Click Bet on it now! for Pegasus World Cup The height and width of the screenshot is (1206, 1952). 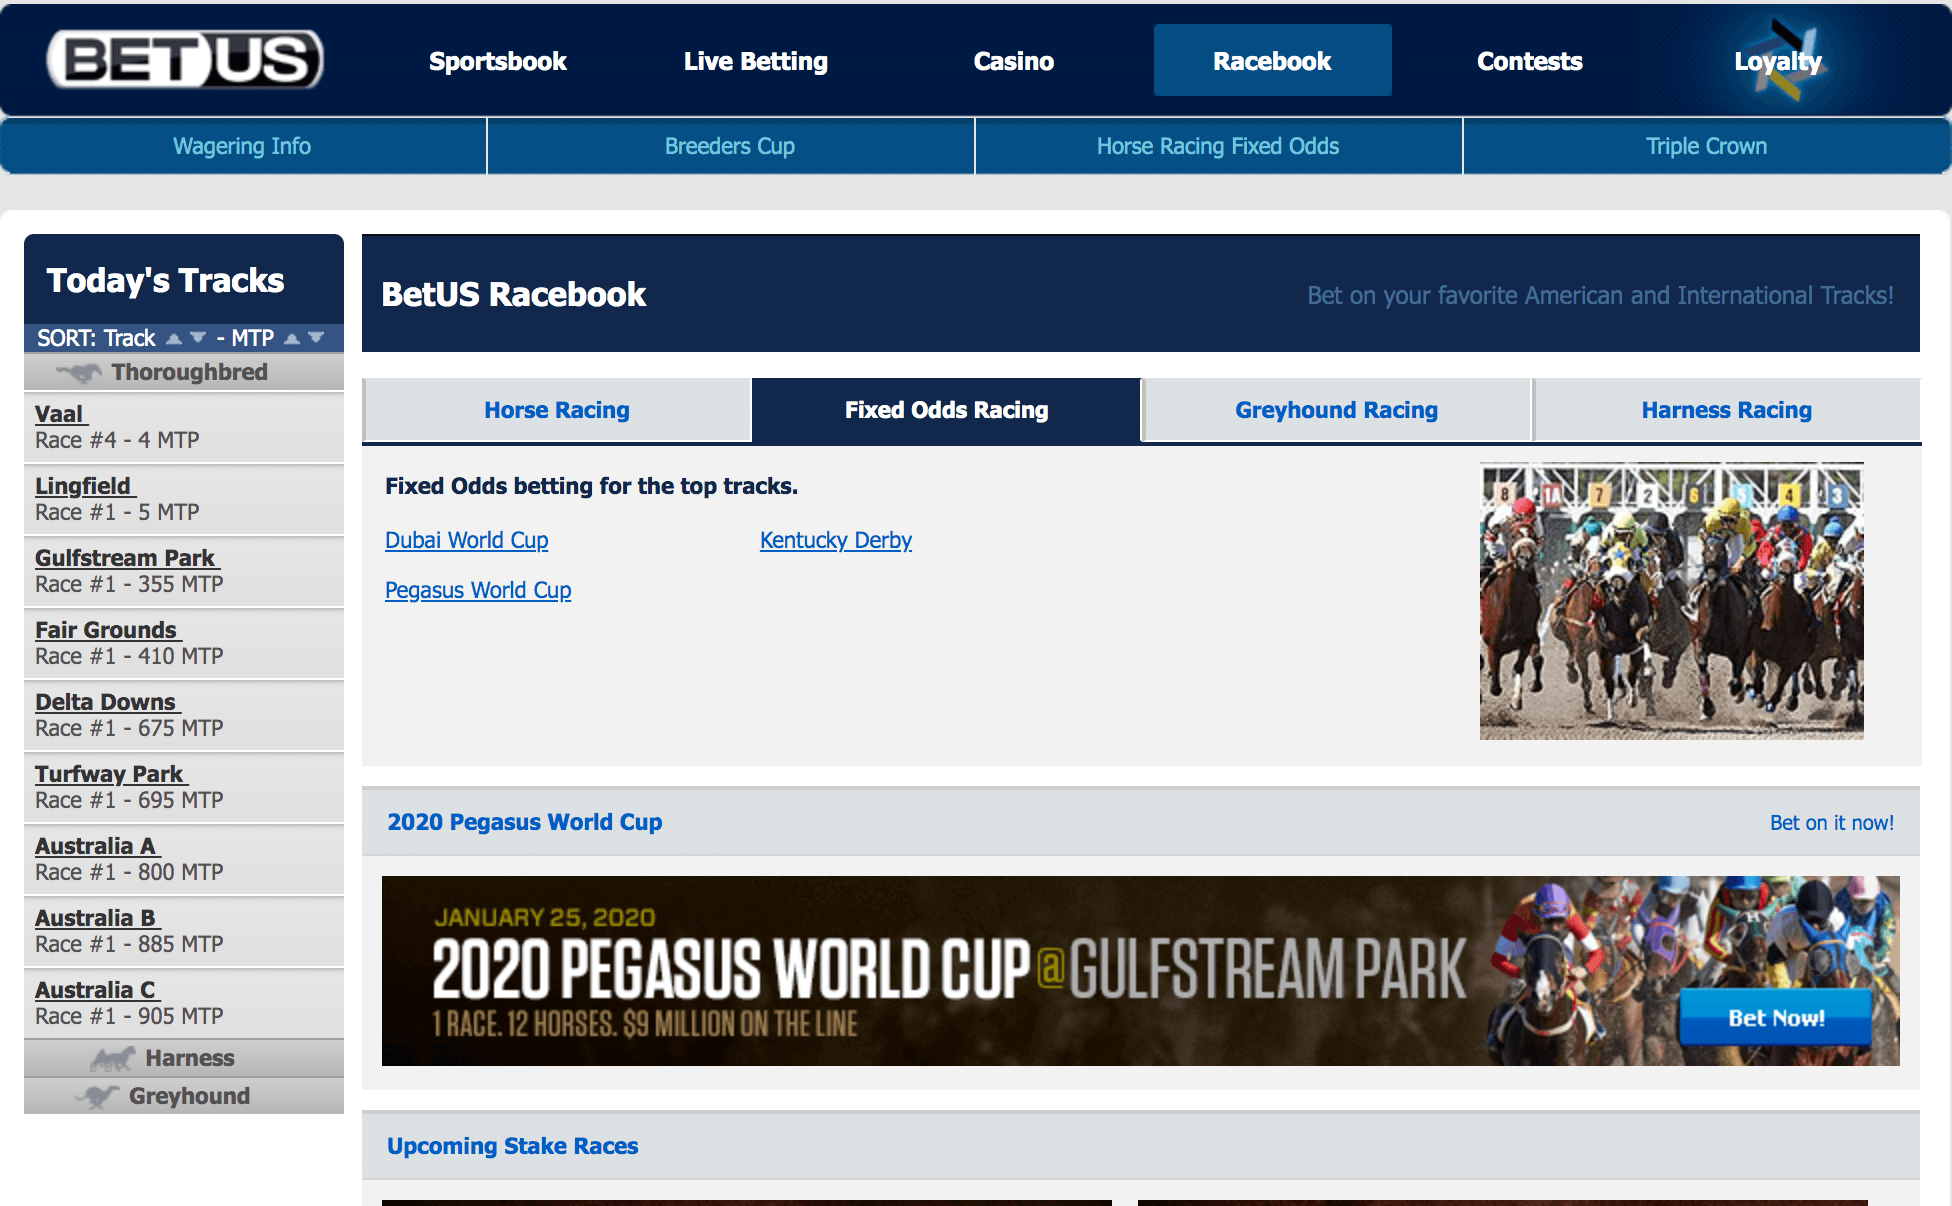1832,822
